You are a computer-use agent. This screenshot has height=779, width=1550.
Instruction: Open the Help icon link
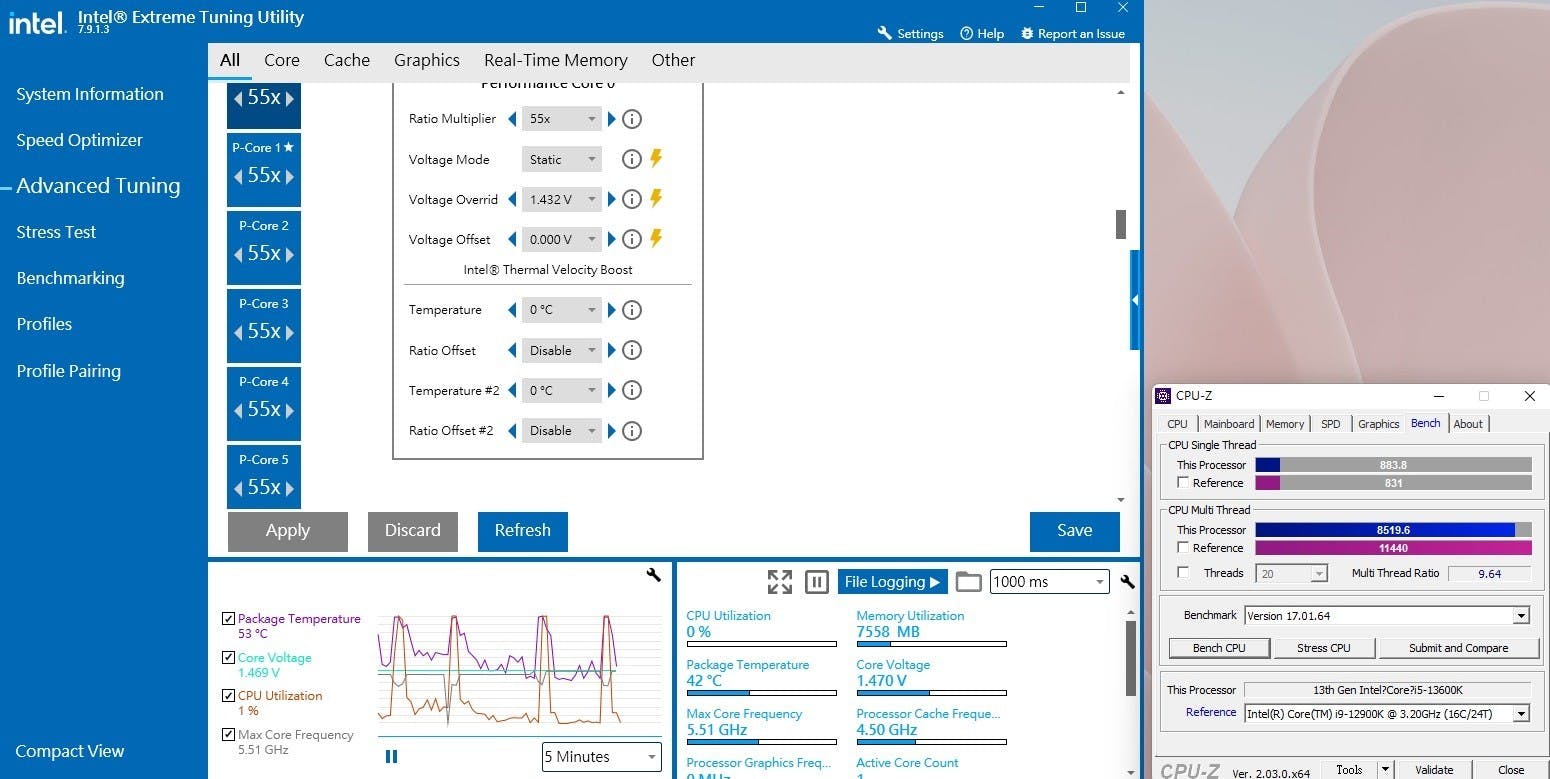click(966, 33)
